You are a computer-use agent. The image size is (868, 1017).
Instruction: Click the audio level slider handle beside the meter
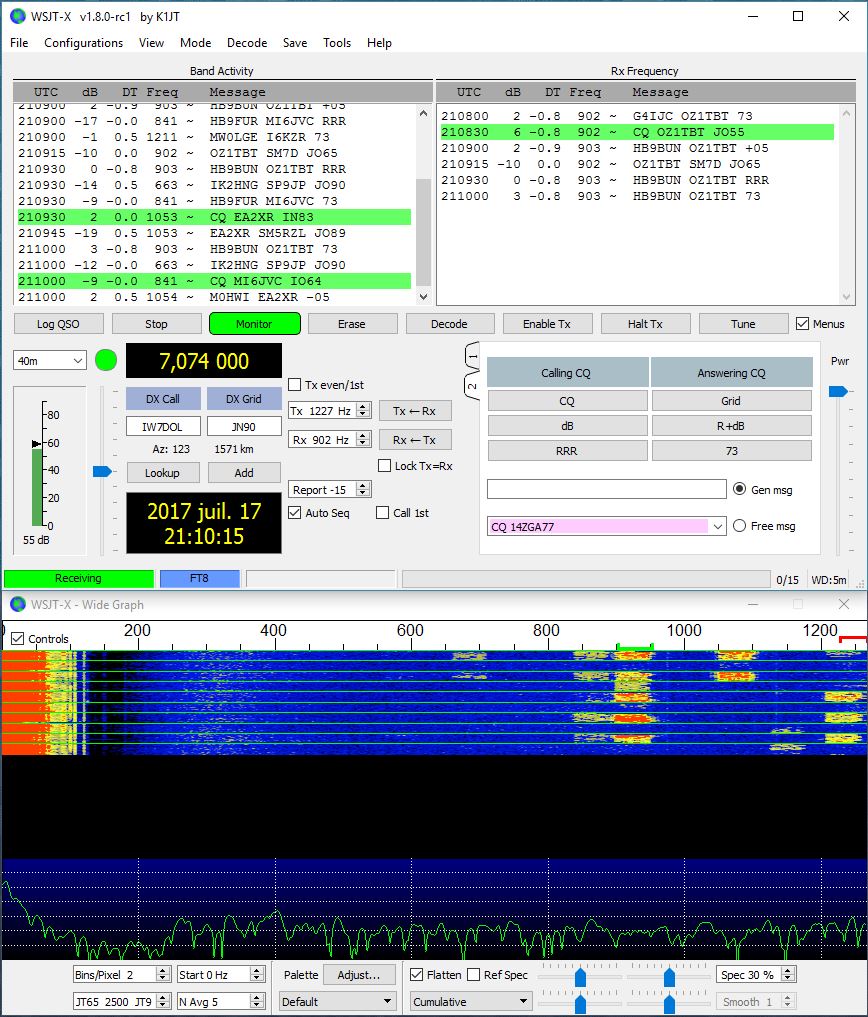(x=102, y=471)
